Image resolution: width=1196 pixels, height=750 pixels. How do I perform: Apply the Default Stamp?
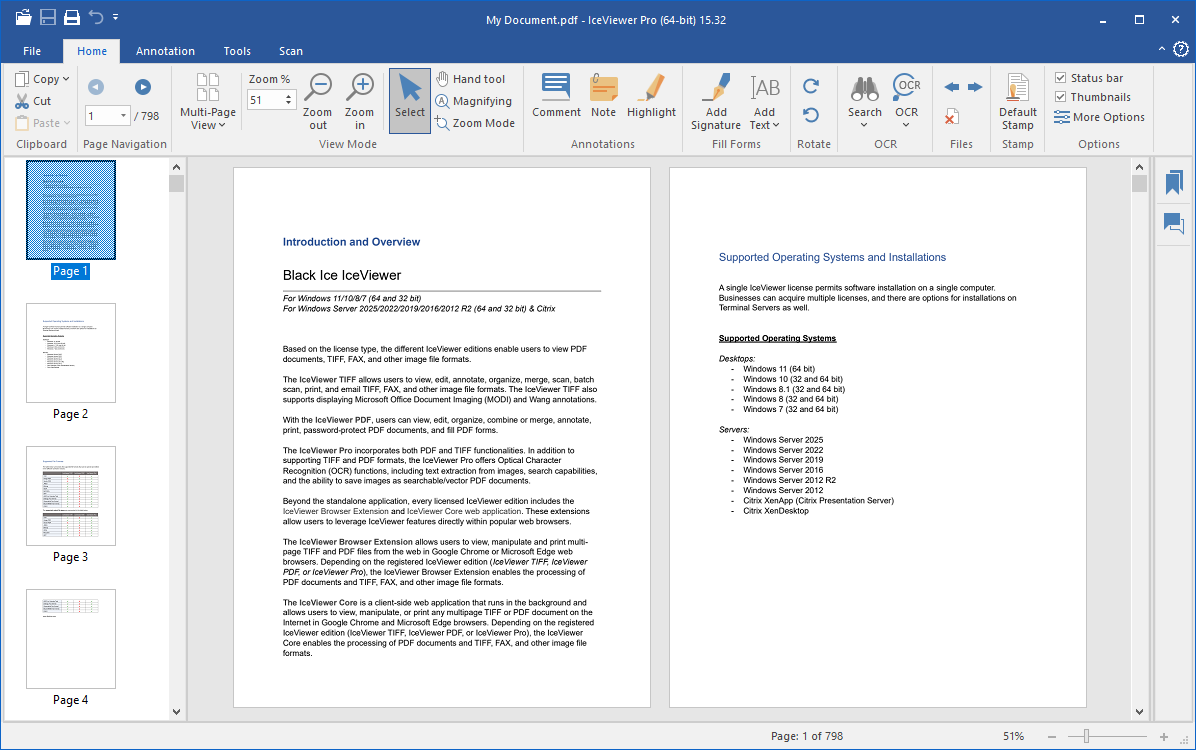(1018, 101)
